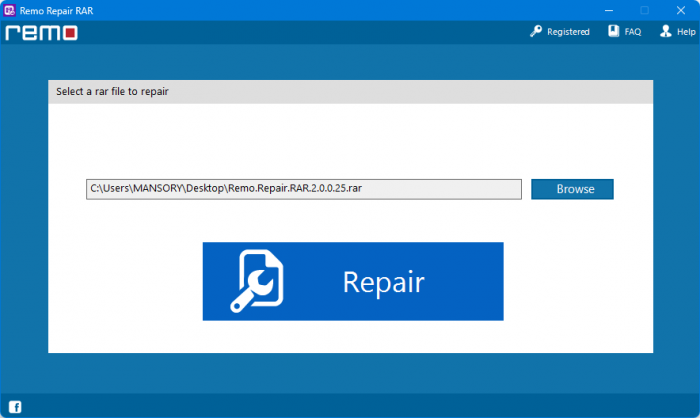Click the Remo logo in header

point(42,33)
